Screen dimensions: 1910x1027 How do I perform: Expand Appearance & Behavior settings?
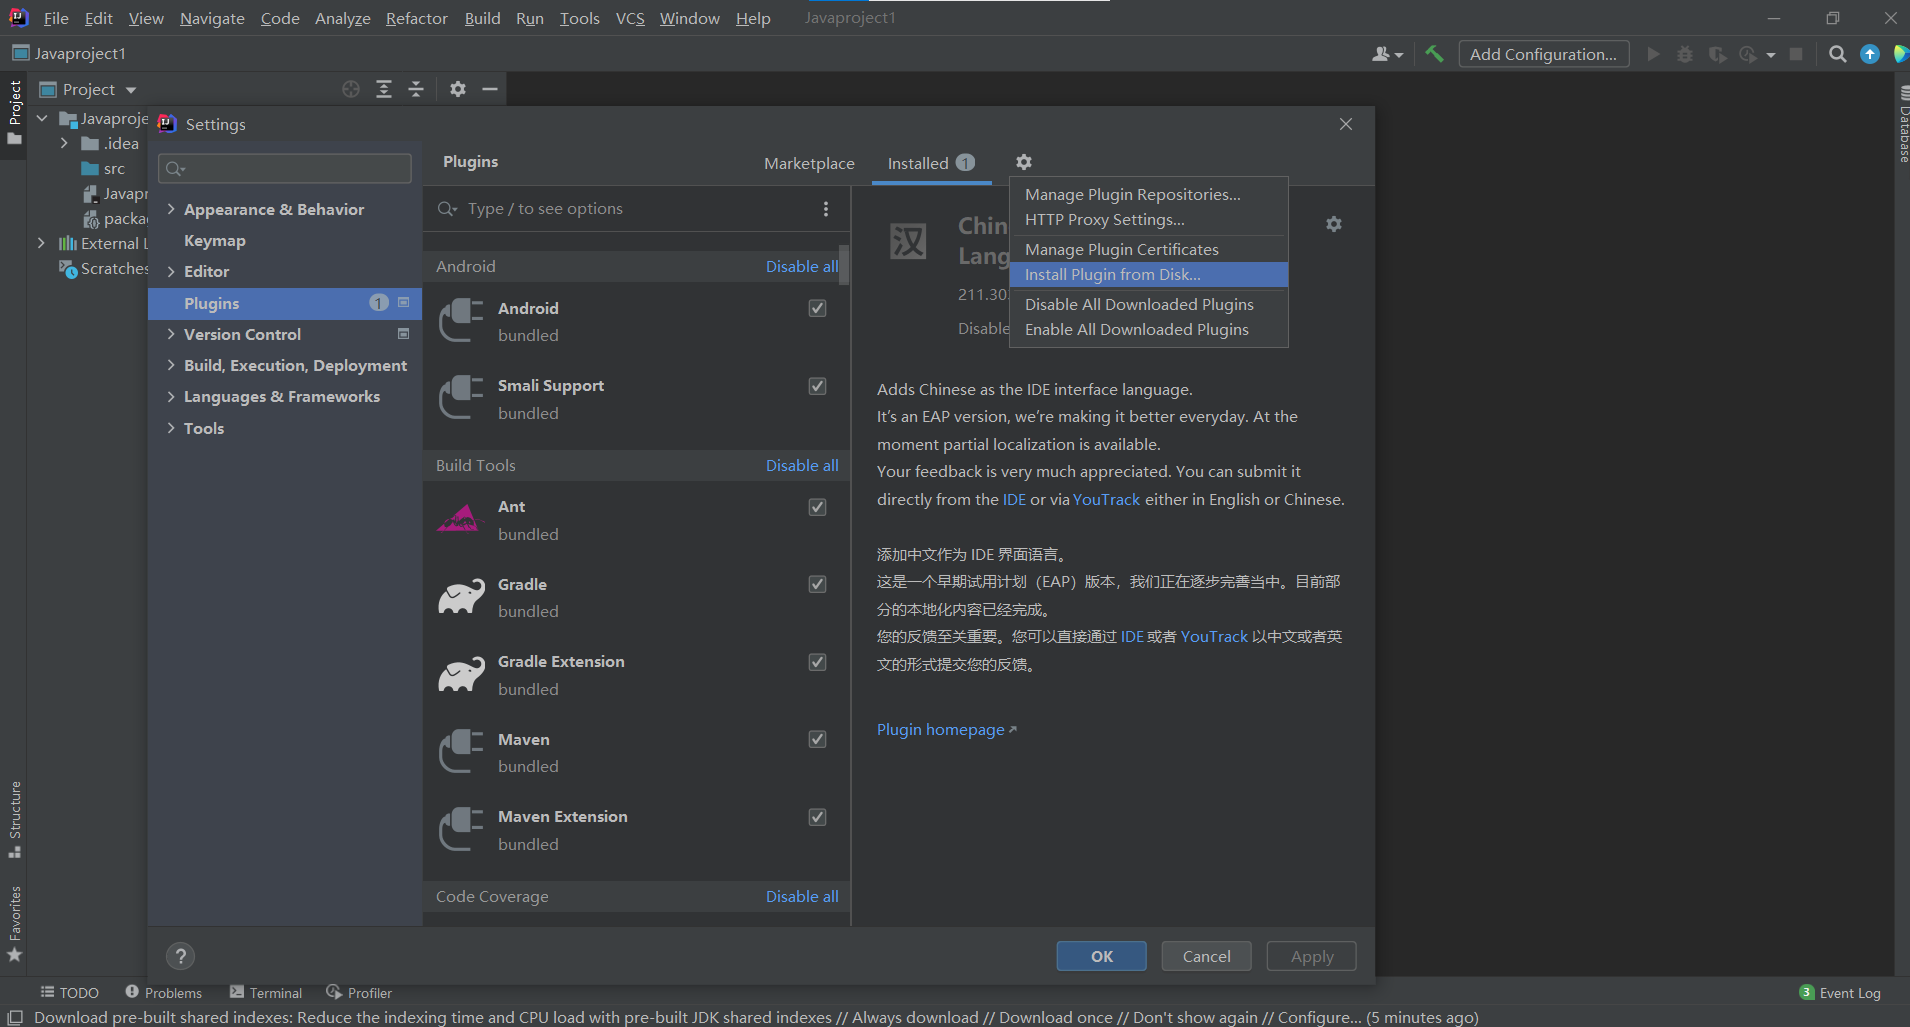pyautogui.click(x=171, y=209)
